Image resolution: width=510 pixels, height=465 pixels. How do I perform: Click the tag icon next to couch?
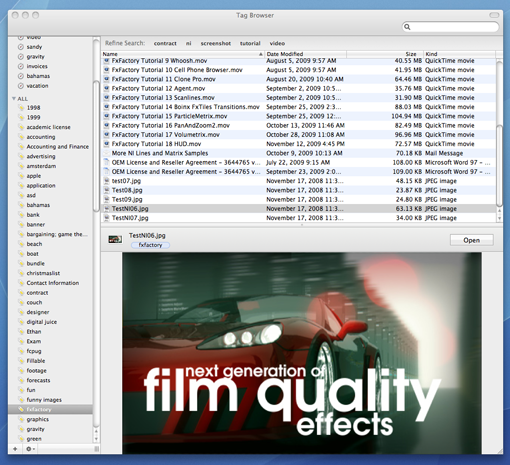coord(21,302)
